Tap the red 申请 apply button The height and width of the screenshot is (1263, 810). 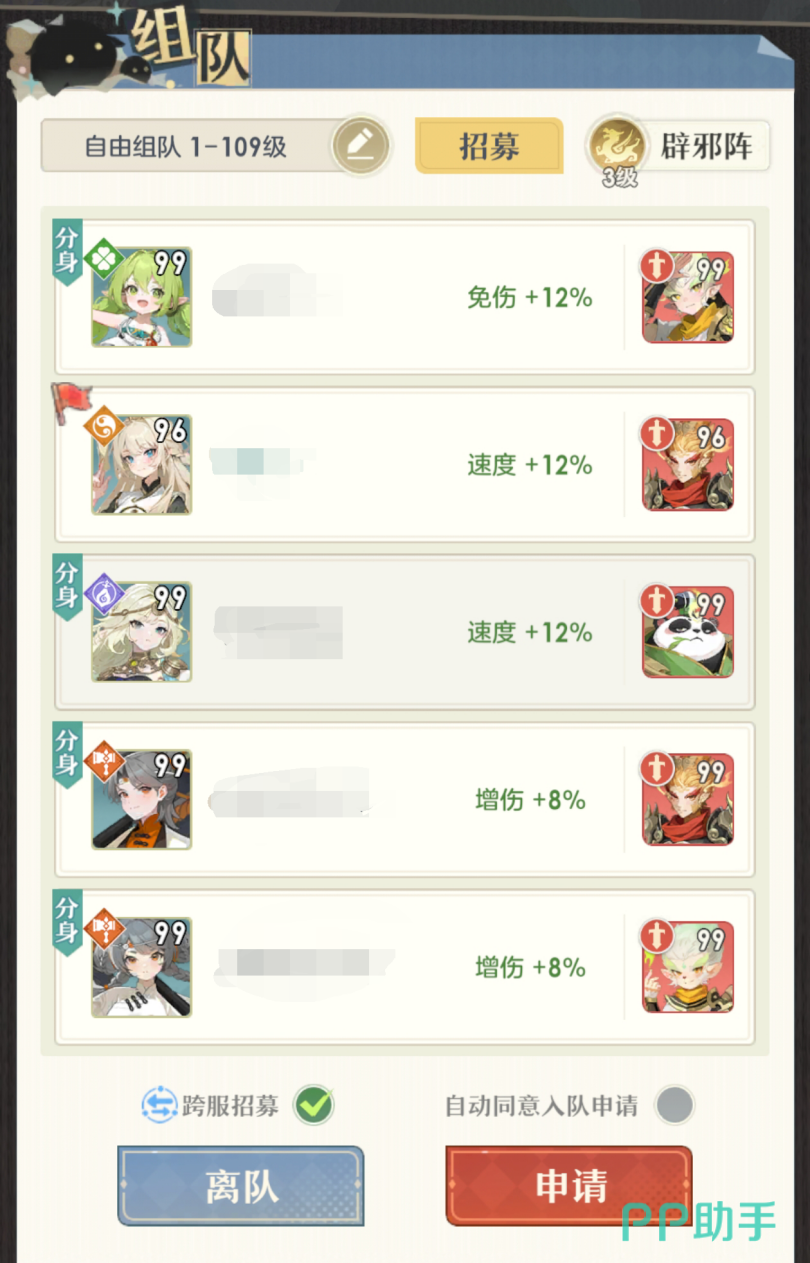tap(569, 1186)
